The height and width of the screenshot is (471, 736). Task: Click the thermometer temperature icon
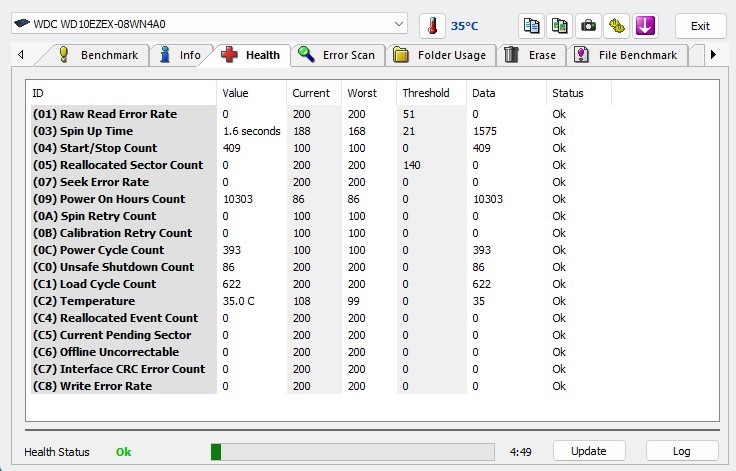click(x=432, y=25)
